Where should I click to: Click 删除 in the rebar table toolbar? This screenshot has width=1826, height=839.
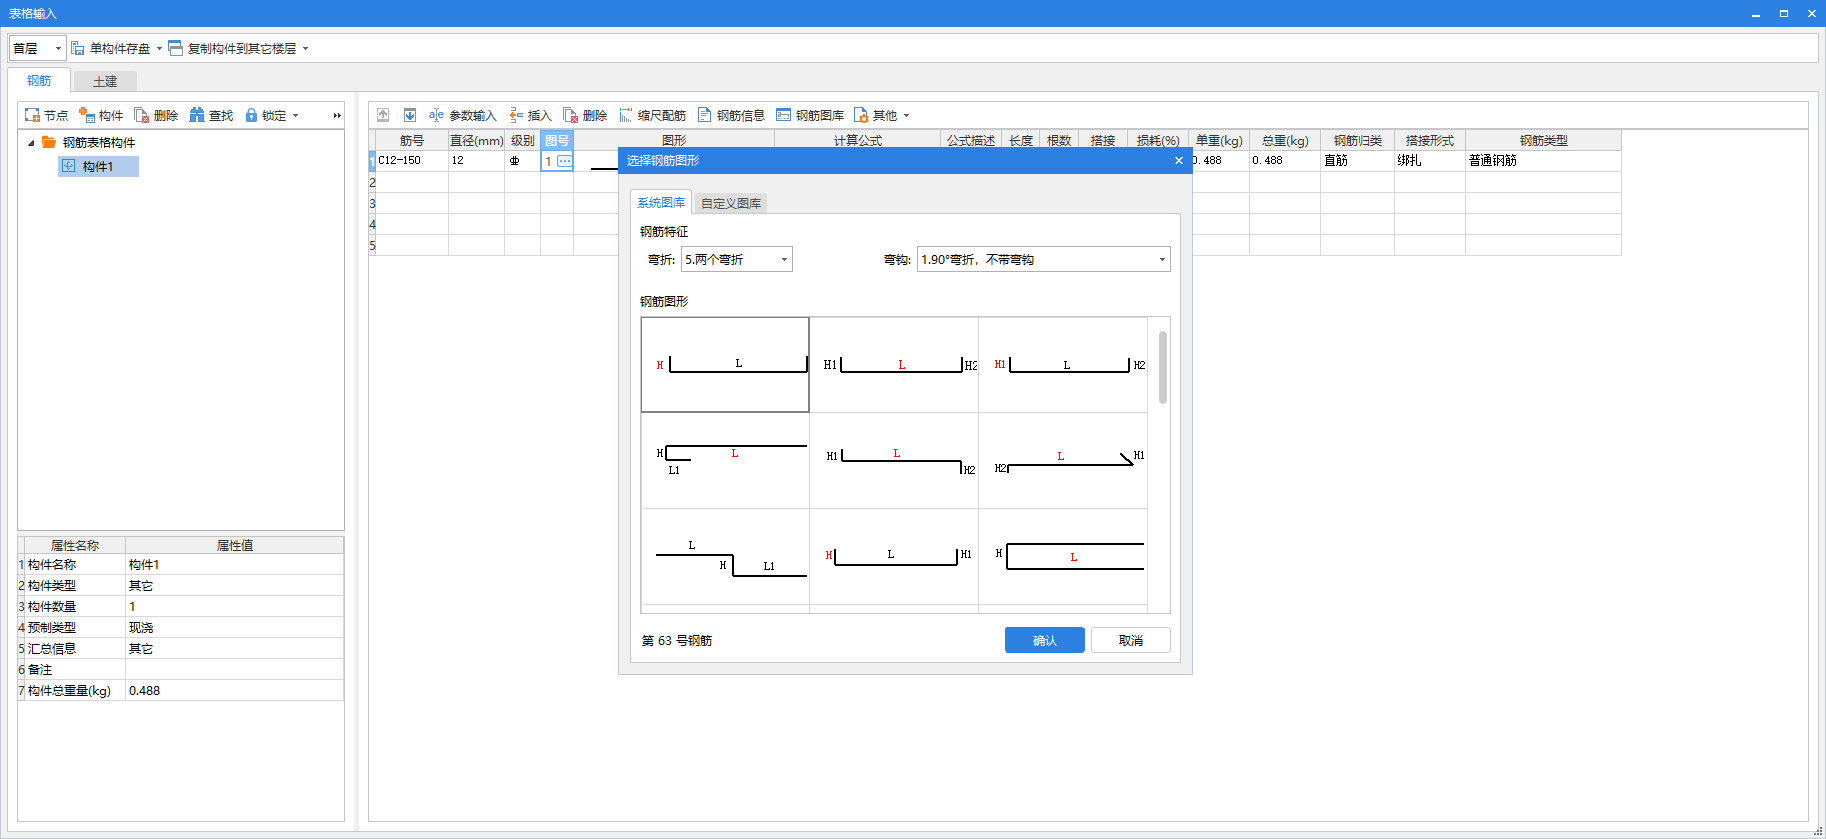click(x=585, y=115)
